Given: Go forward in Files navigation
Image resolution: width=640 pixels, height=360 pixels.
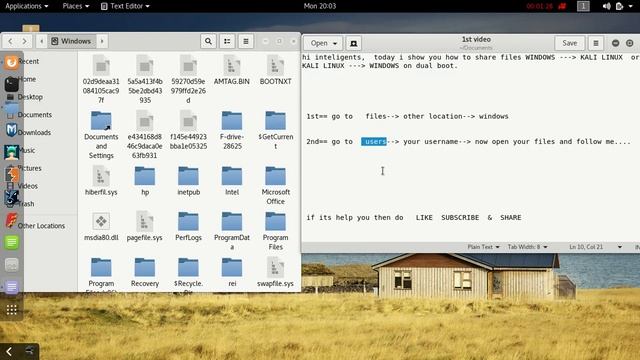Looking at the screenshot, I should pos(24,41).
